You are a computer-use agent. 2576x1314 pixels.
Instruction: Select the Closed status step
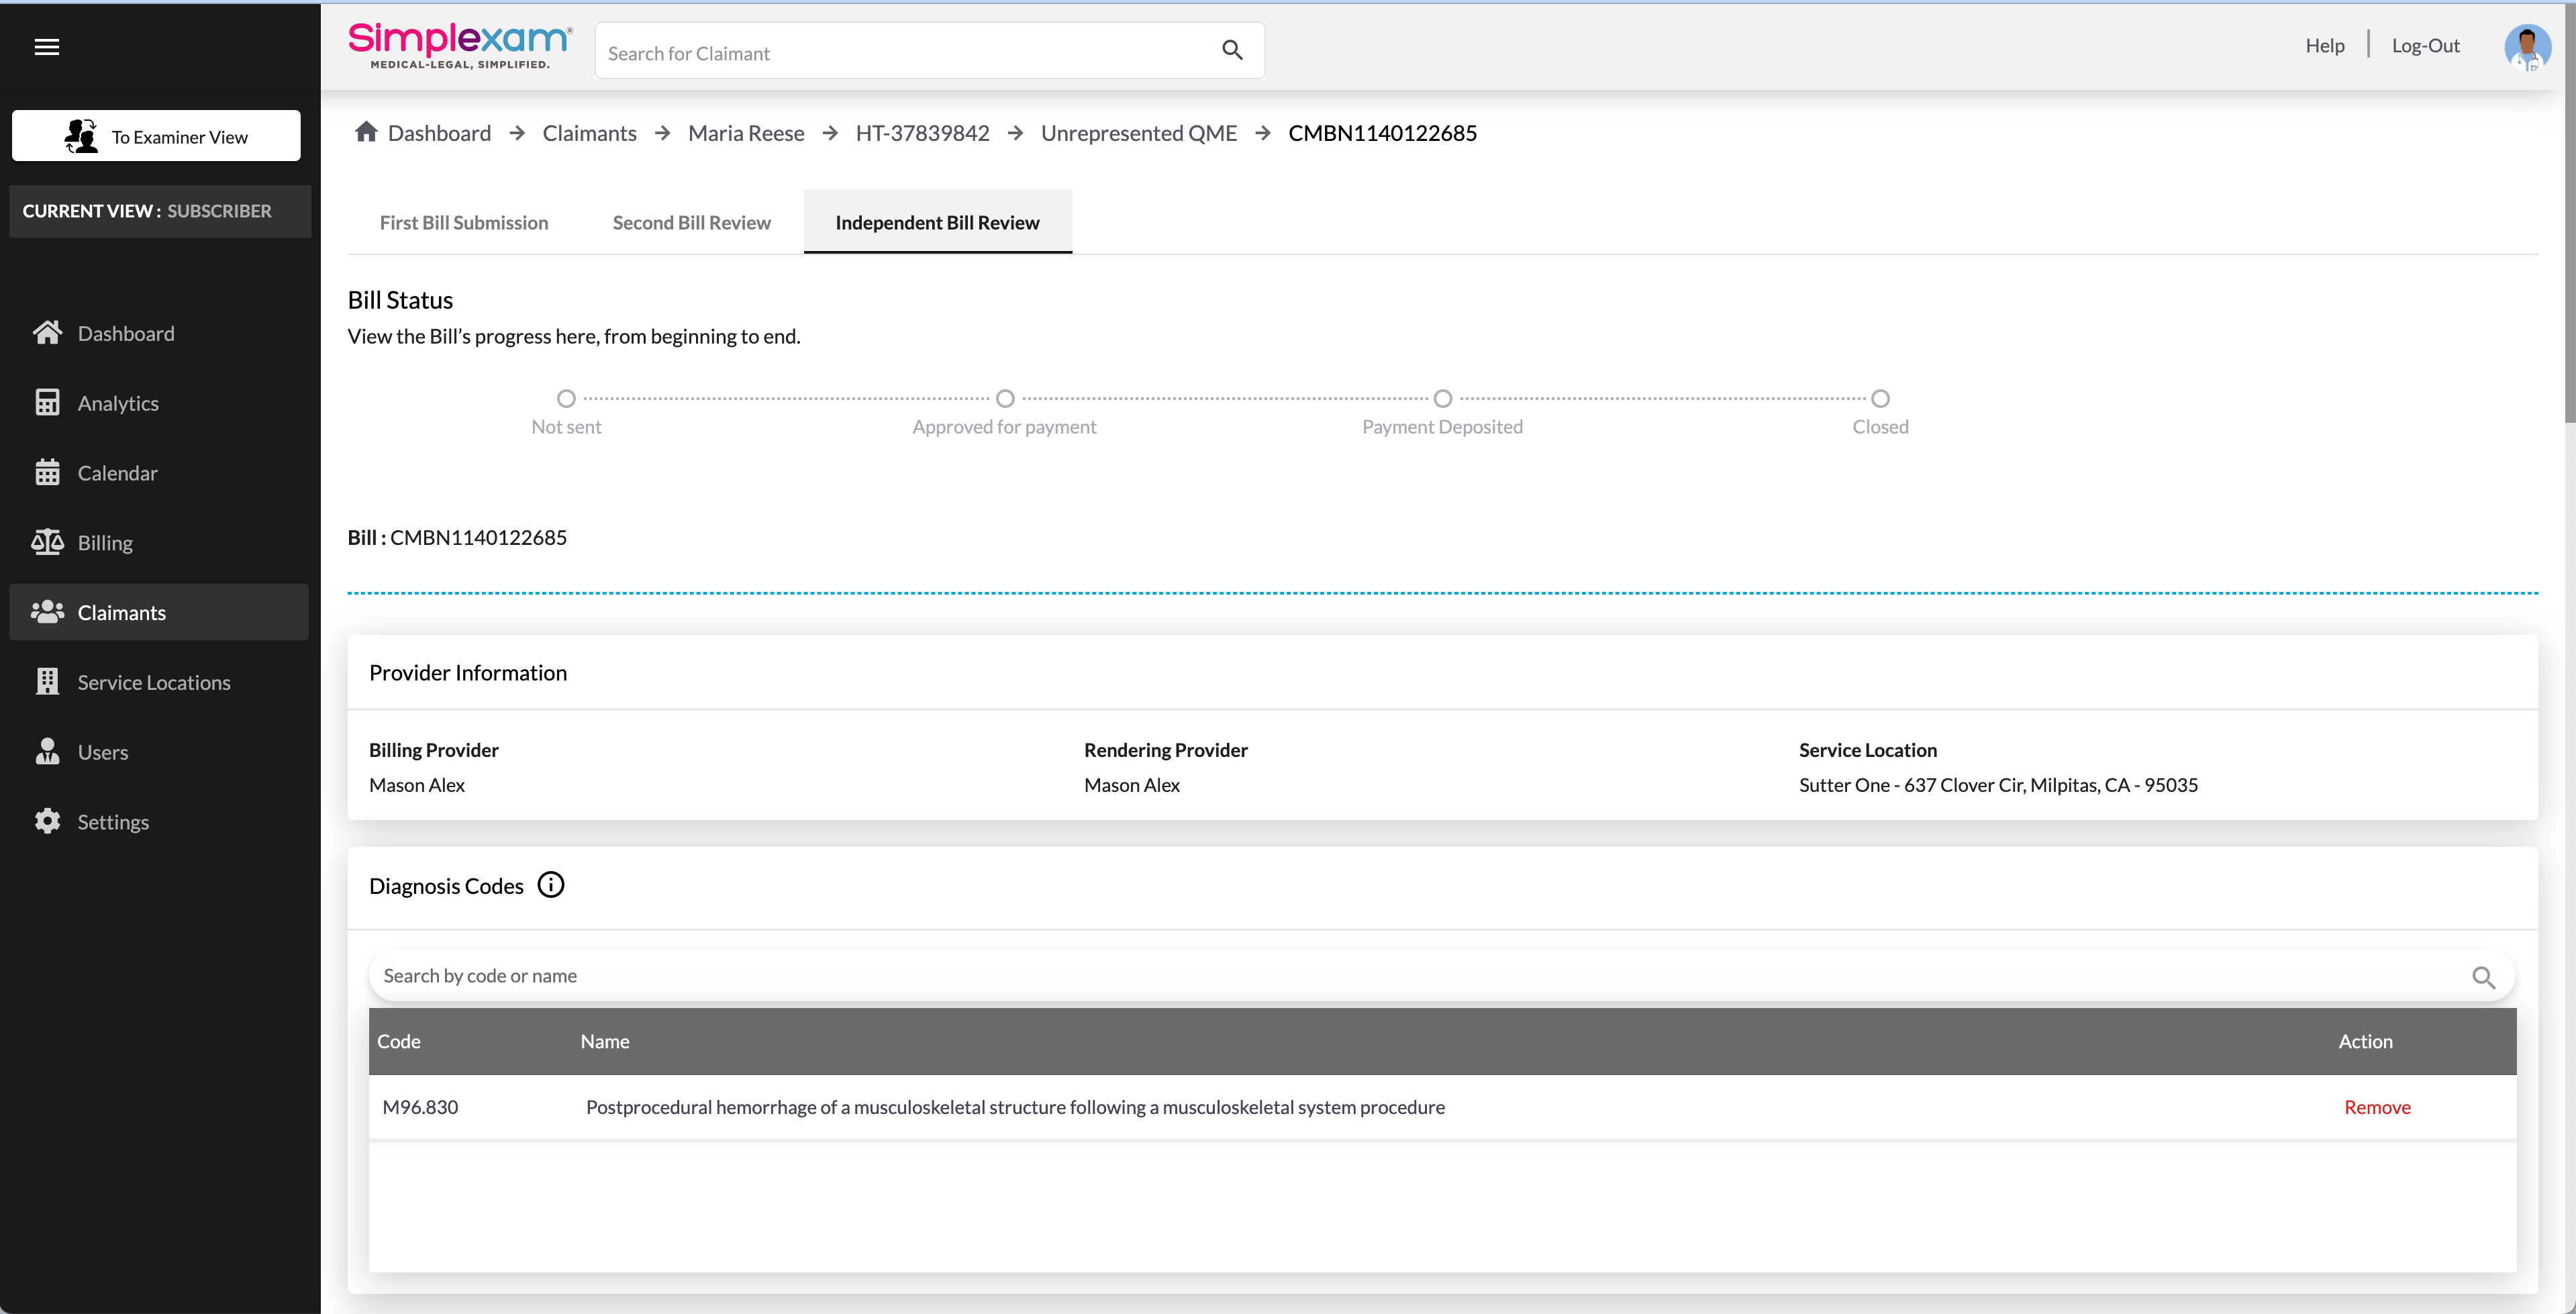pyautogui.click(x=1880, y=399)
